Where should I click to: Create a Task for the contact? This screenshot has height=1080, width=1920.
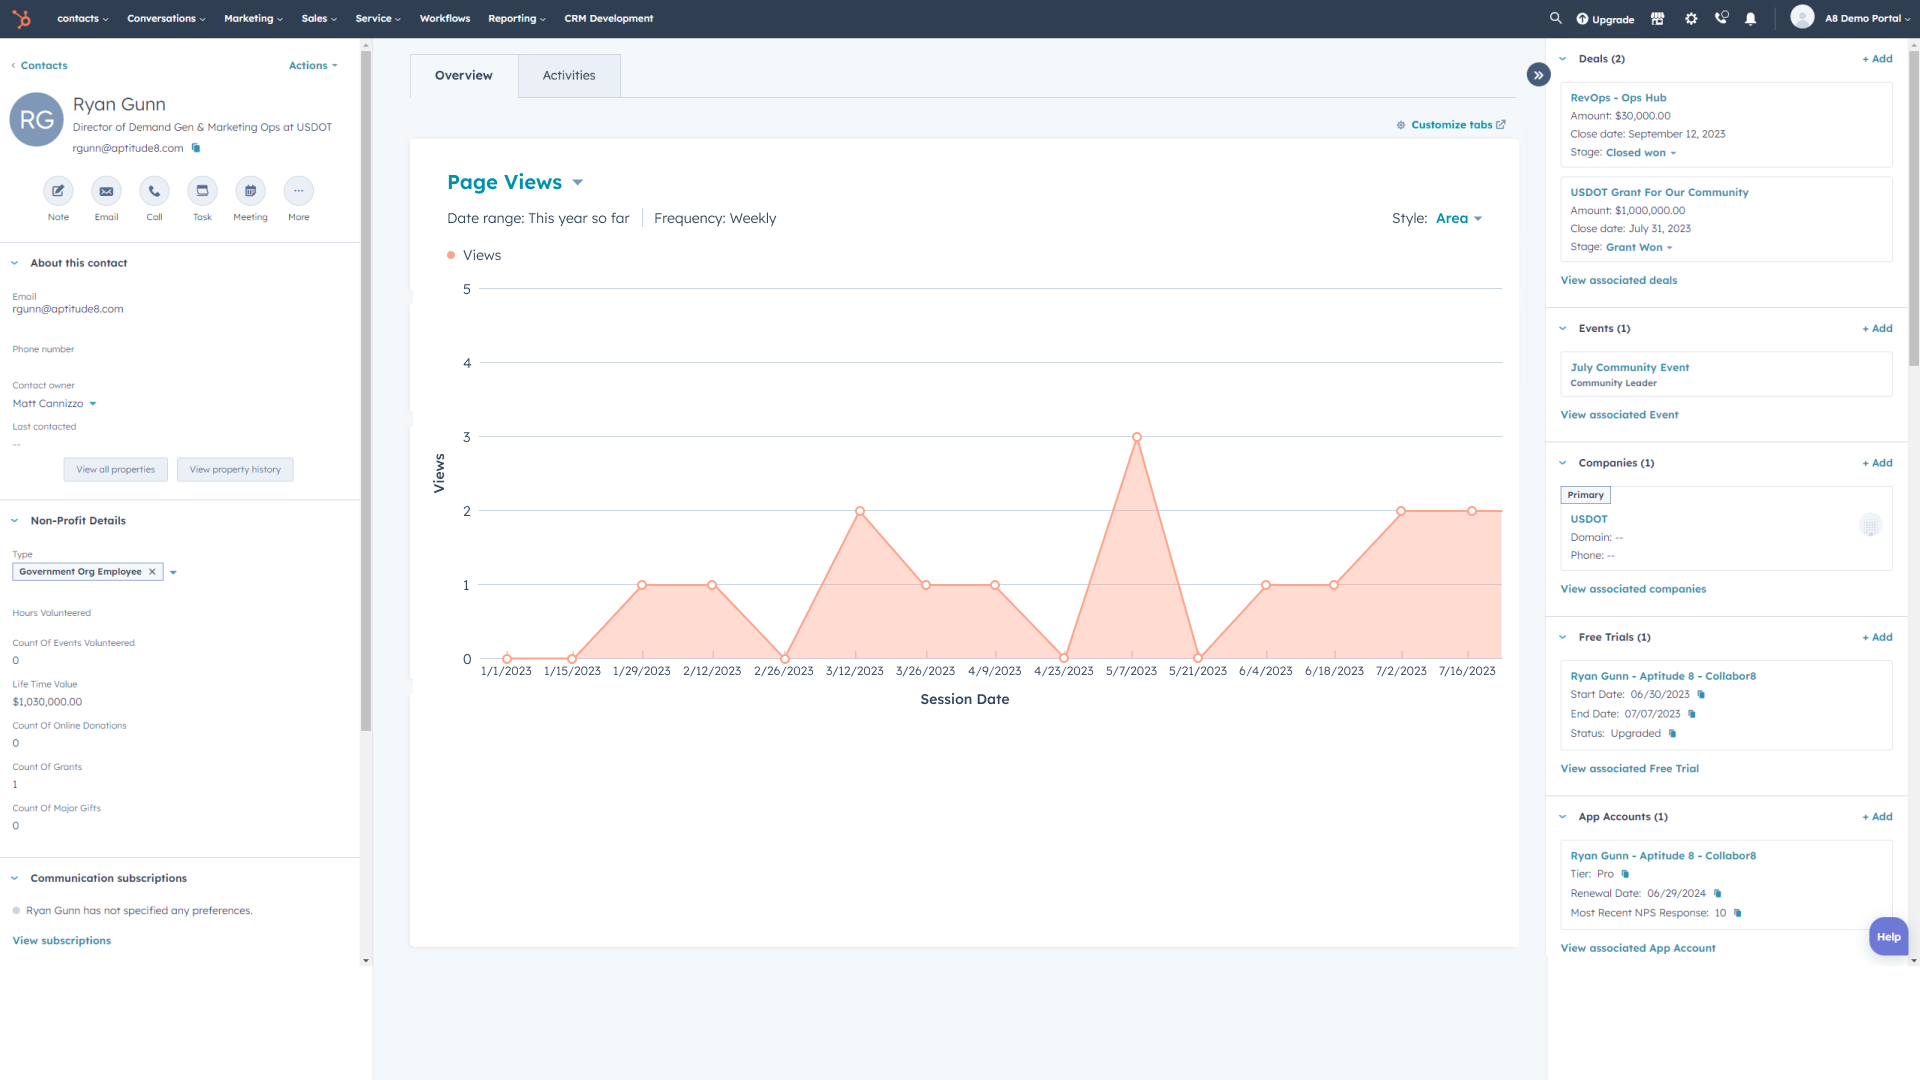click(202, 191)
